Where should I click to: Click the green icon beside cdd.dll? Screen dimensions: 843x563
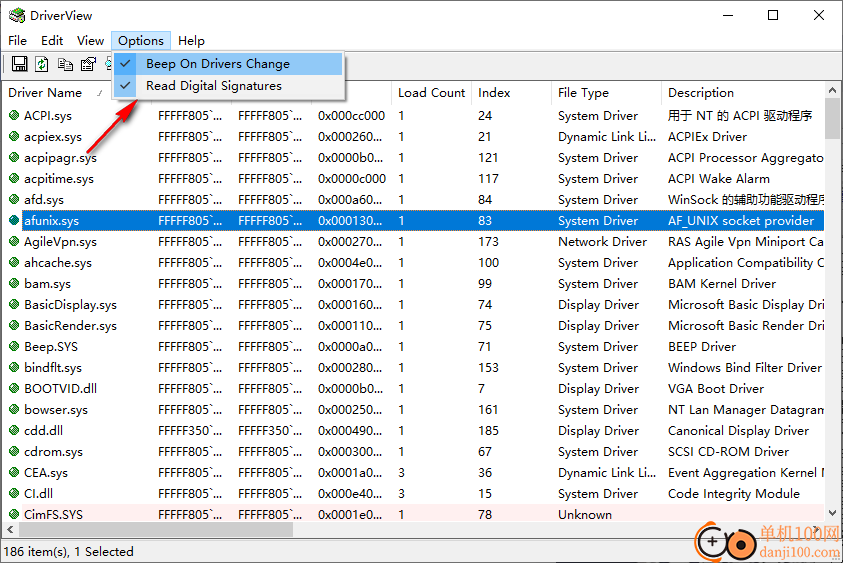(15, 430)
